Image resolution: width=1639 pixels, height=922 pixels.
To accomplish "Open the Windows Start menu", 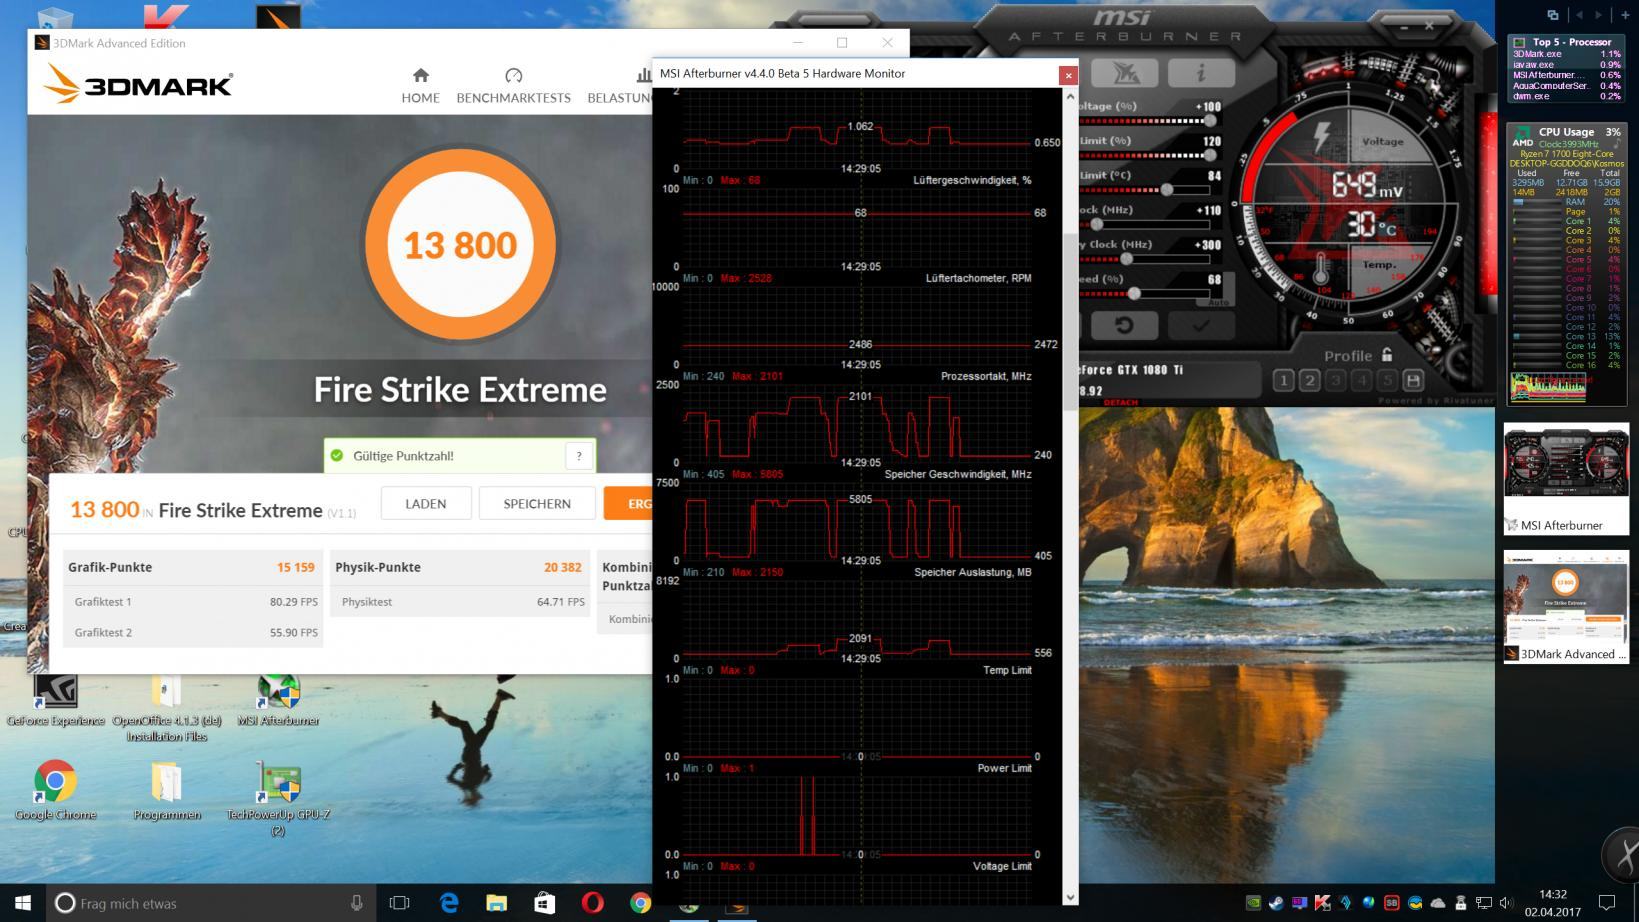I will click(x=23, y=903).
